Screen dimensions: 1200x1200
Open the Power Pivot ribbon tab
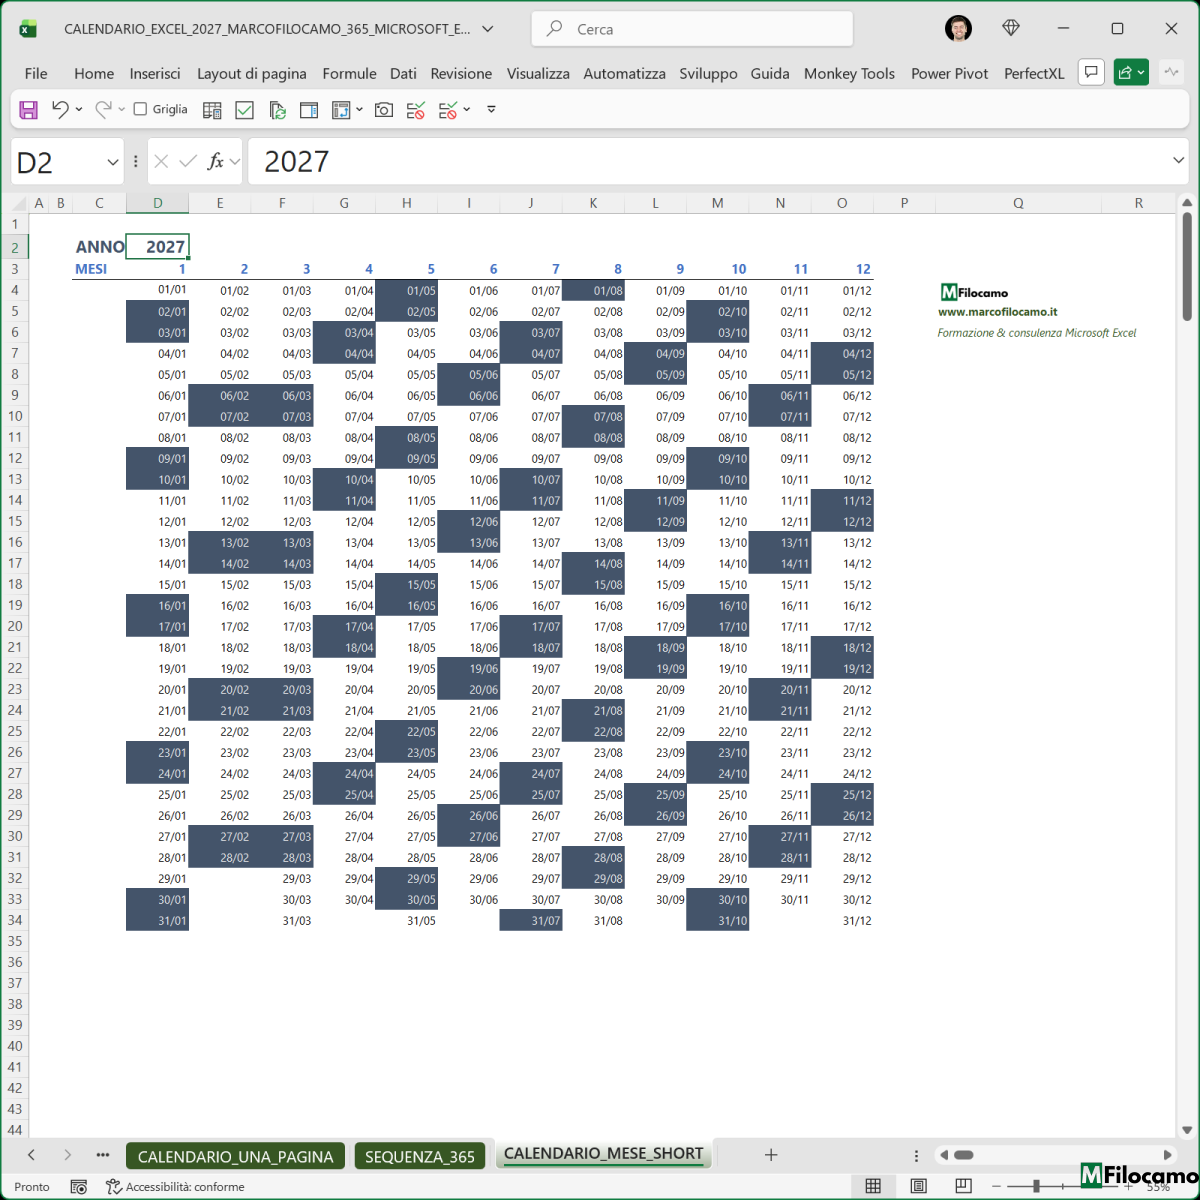pos(949,73)
